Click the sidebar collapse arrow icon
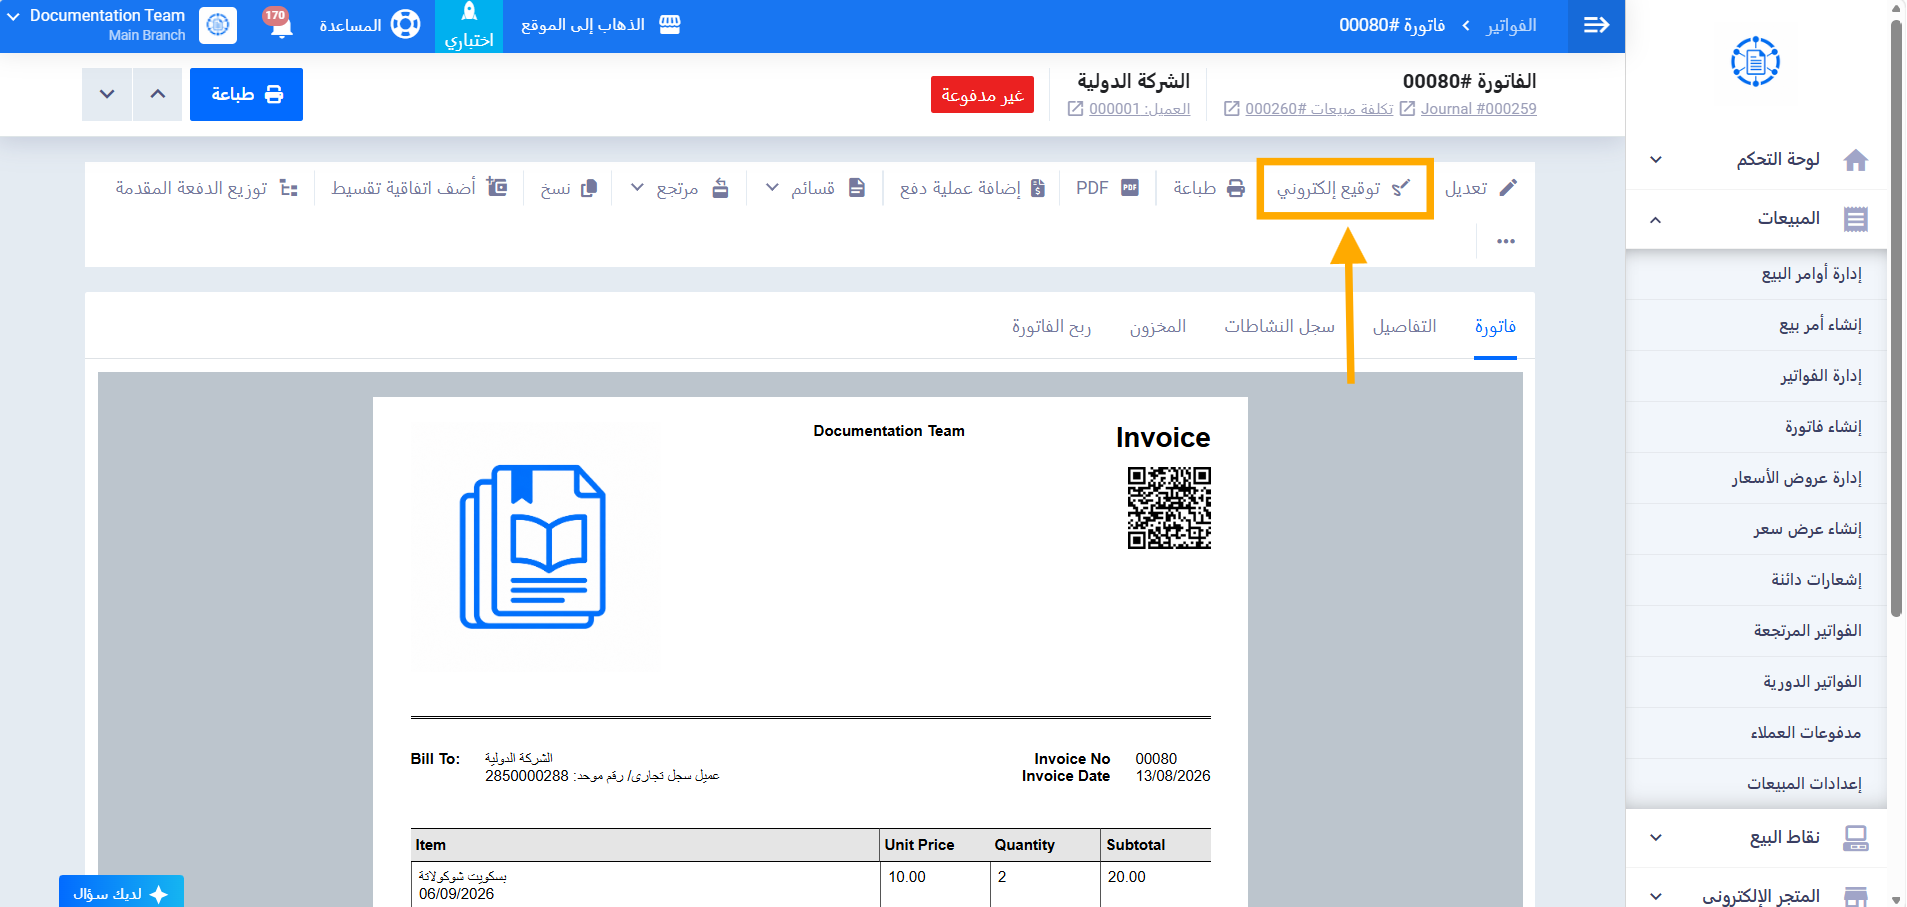Image resolution: width=1907 pixels, height=907 pixels. 1596,25
